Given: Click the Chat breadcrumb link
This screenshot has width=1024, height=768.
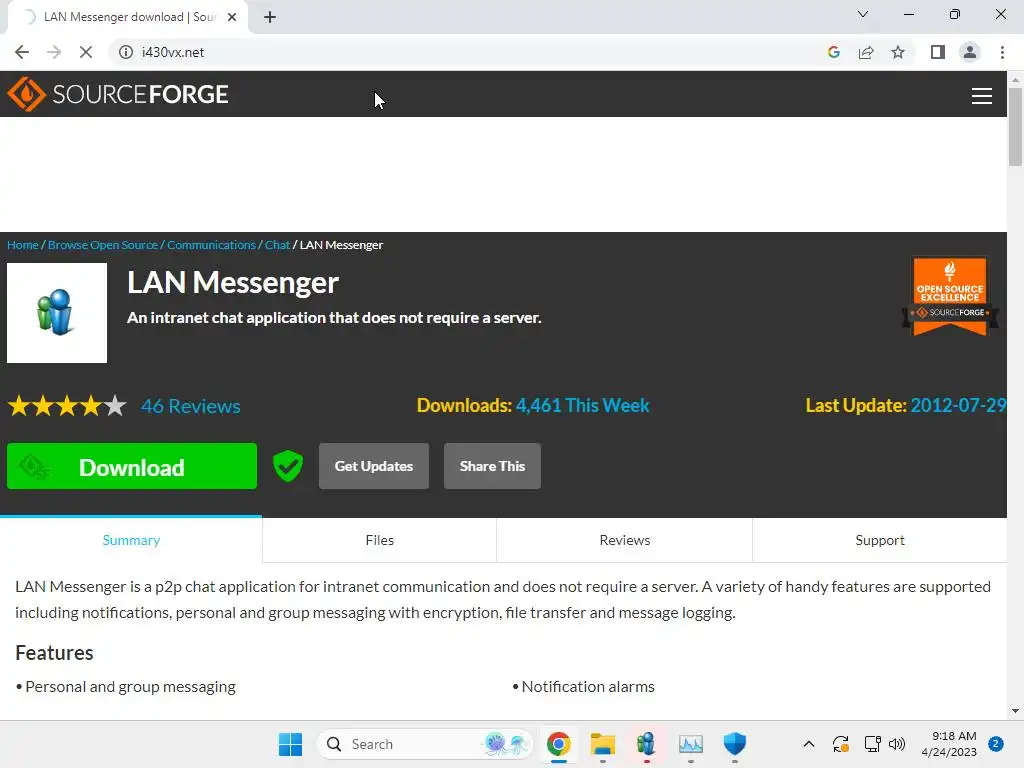Looking at the screenshot, I should click(277, 245).
